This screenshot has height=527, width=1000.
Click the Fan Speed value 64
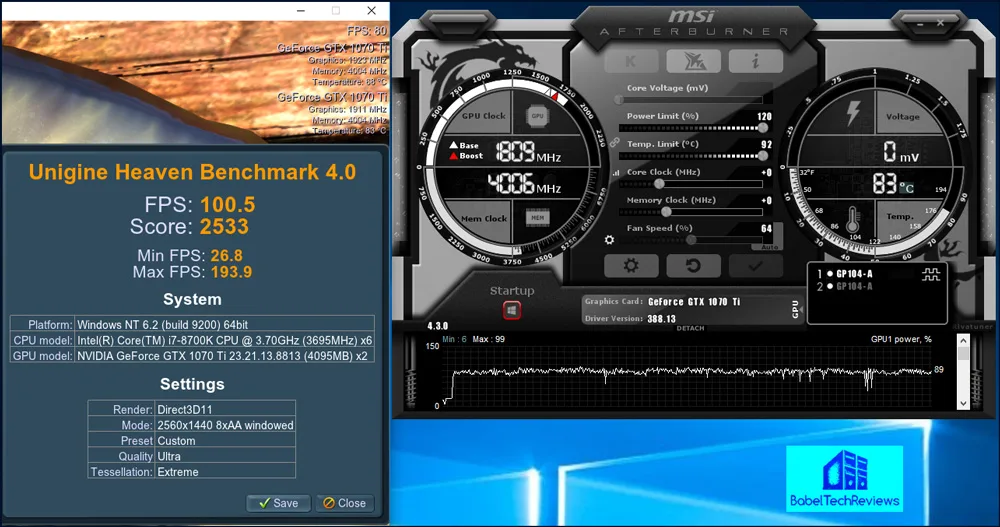pyautogui.click(x=767, y=228)
